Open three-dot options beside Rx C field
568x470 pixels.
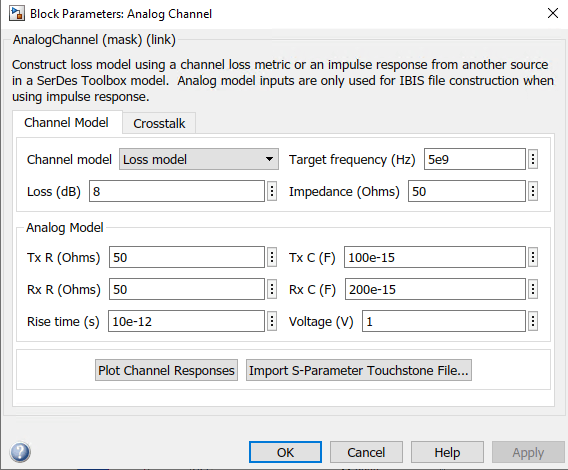click(533, 289)
